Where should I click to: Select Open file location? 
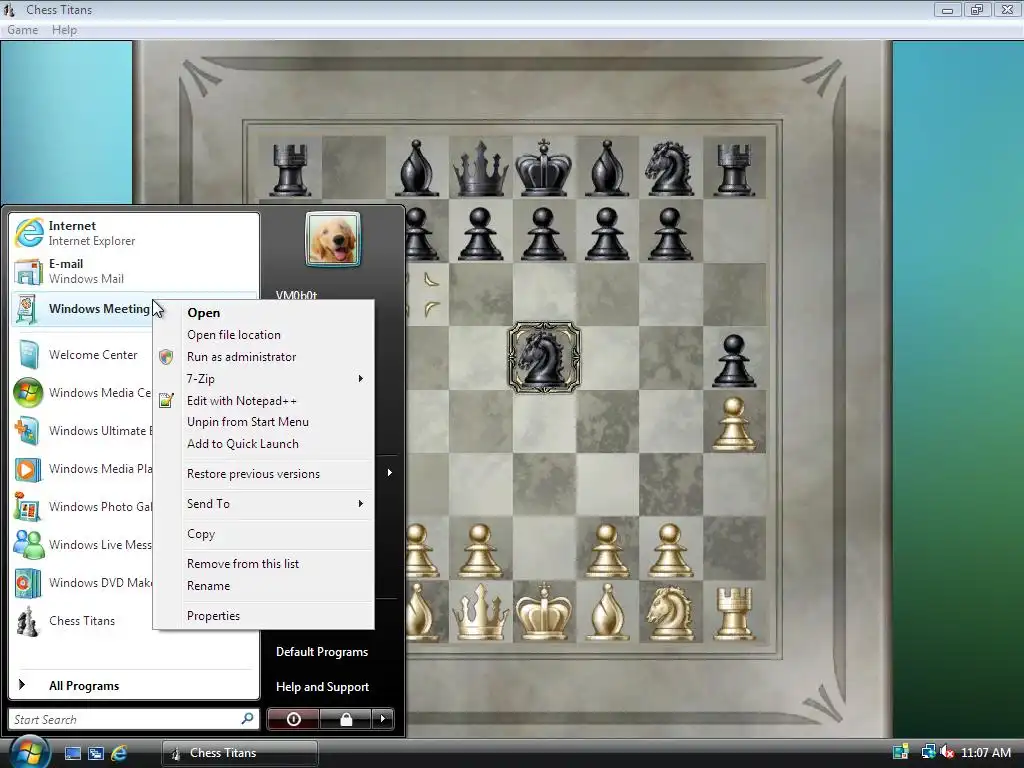click(264, 334)
